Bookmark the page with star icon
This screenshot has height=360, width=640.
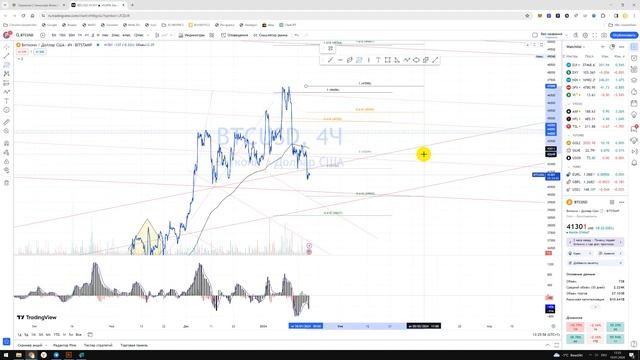click(x=527, y=16)
